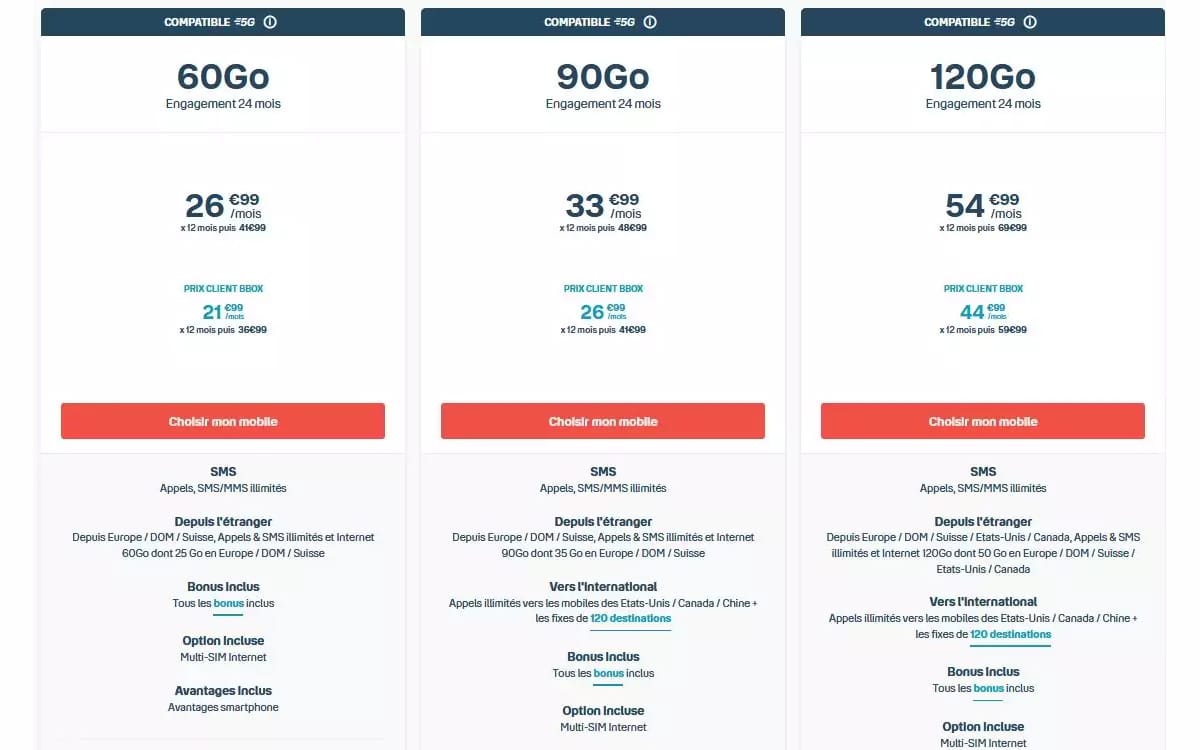Click the PRIX CLIENT BBOX price on the 120Go card

pyautogui.click(x=983, y=311)
